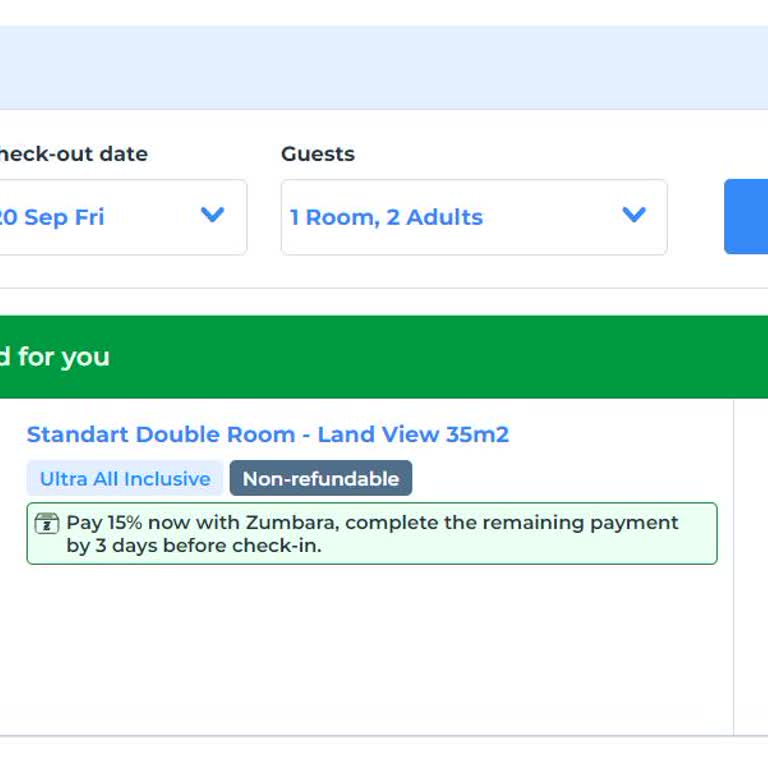This screenshot has height=768, width=768.
Task: Click the '1 Room, 2 Adults' text
Action: point(386,217)
